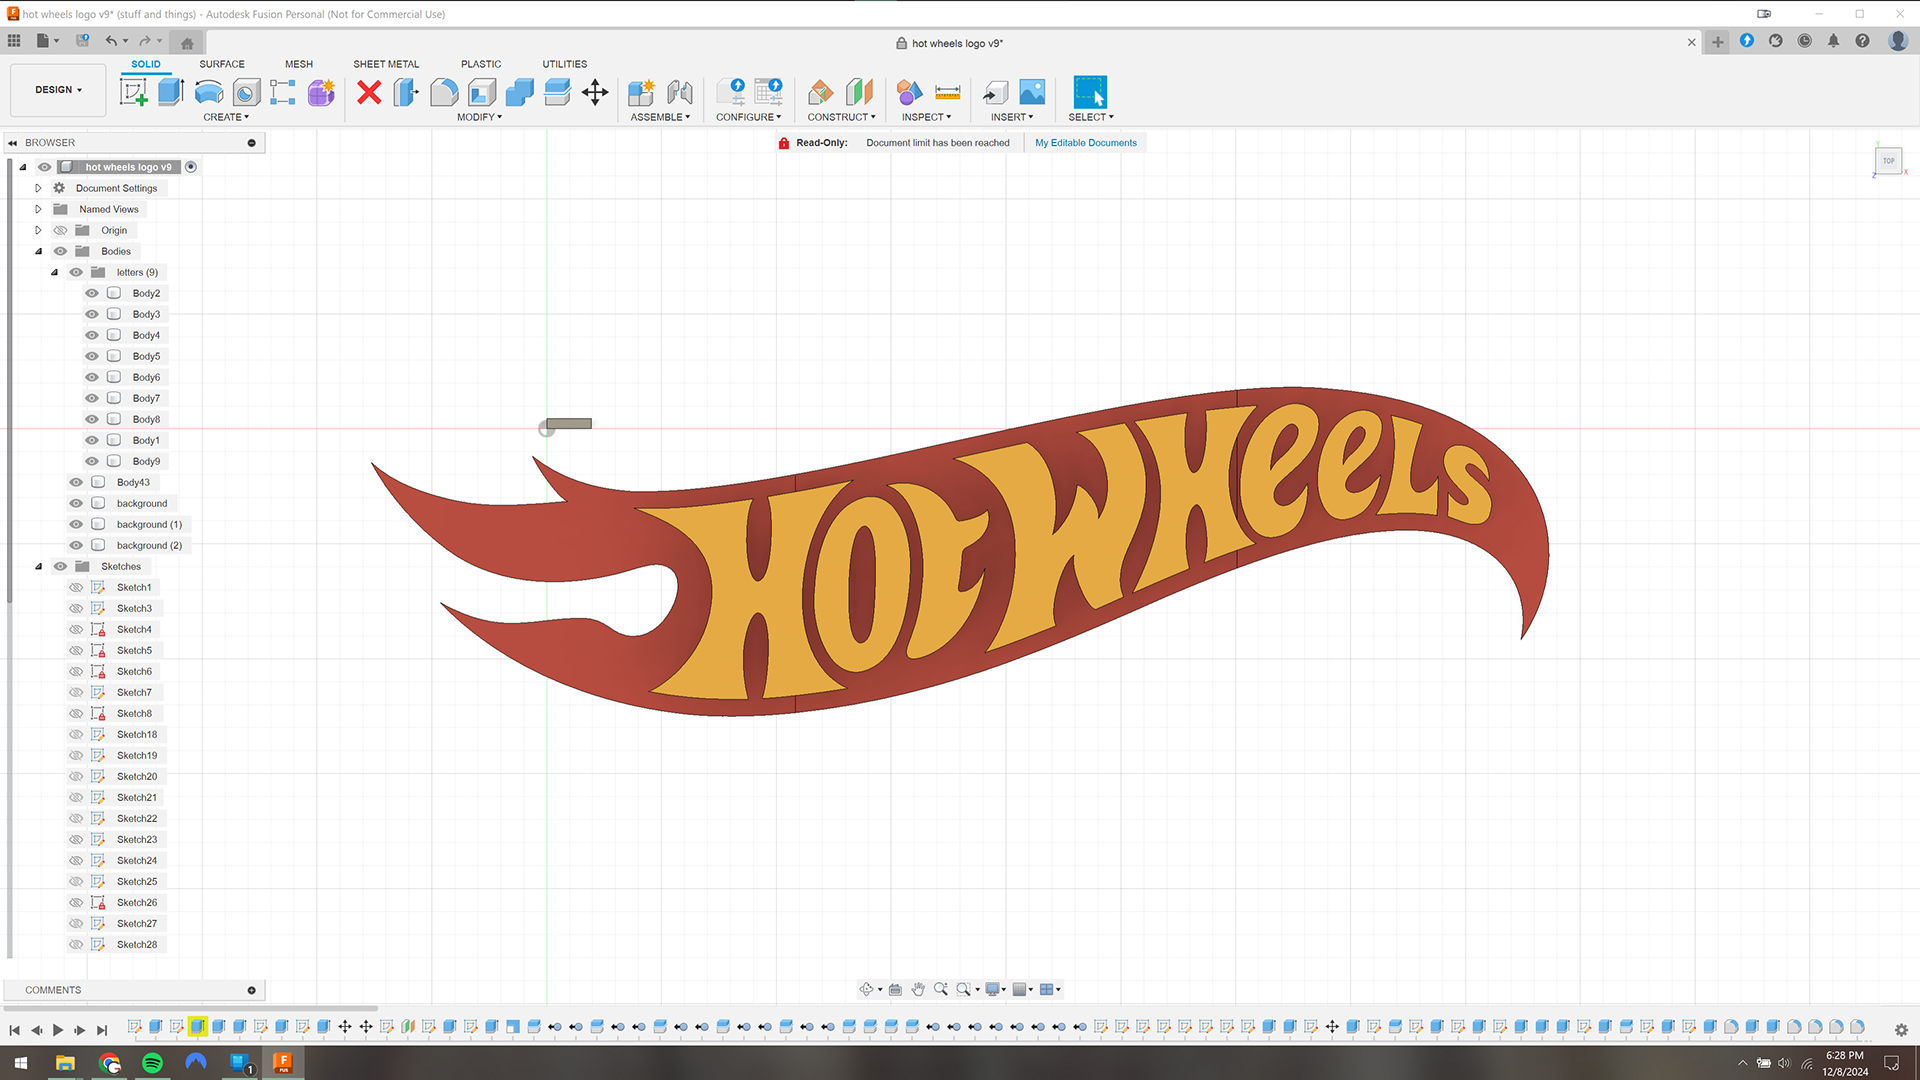The height and width of the screenshot is (1080, 1920).
Task: Select the Create Form purple icon
Action: point(321,92)
